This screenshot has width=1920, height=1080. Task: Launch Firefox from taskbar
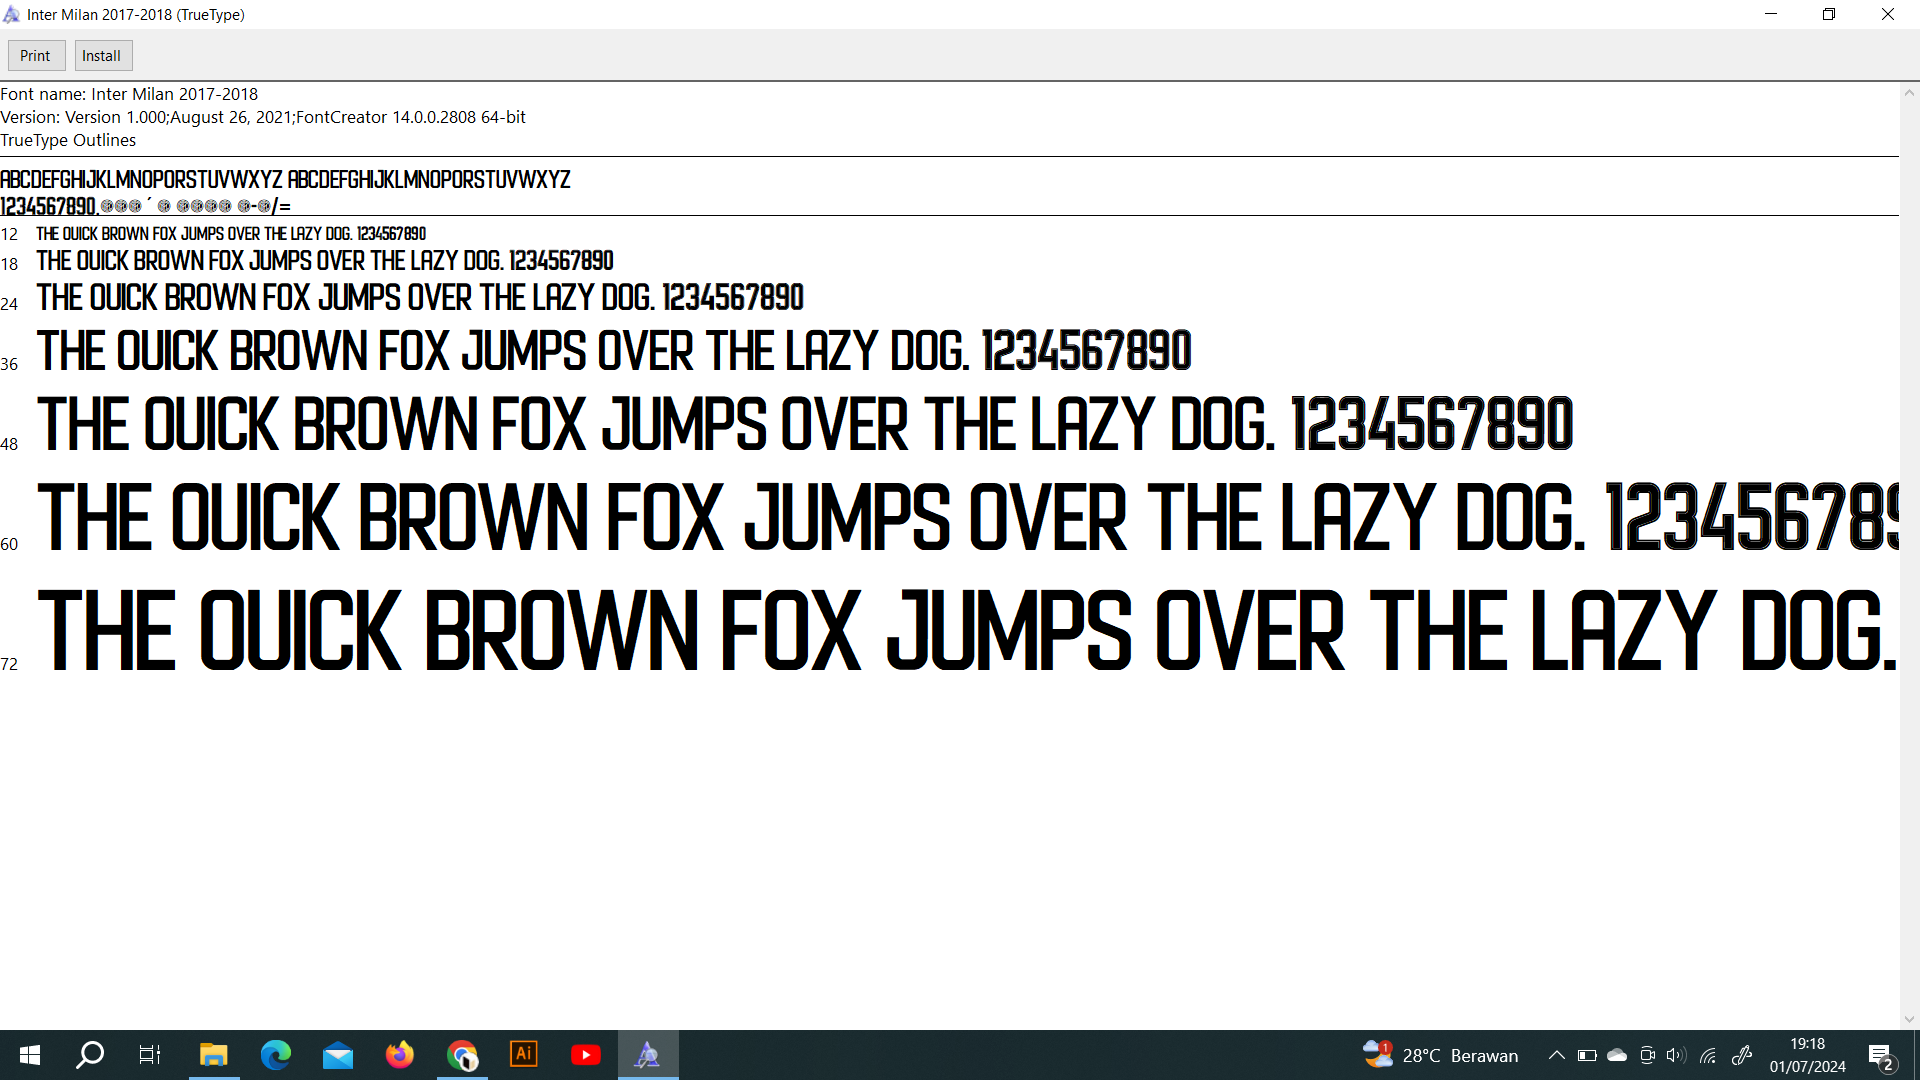click(x=399, y=1055)
